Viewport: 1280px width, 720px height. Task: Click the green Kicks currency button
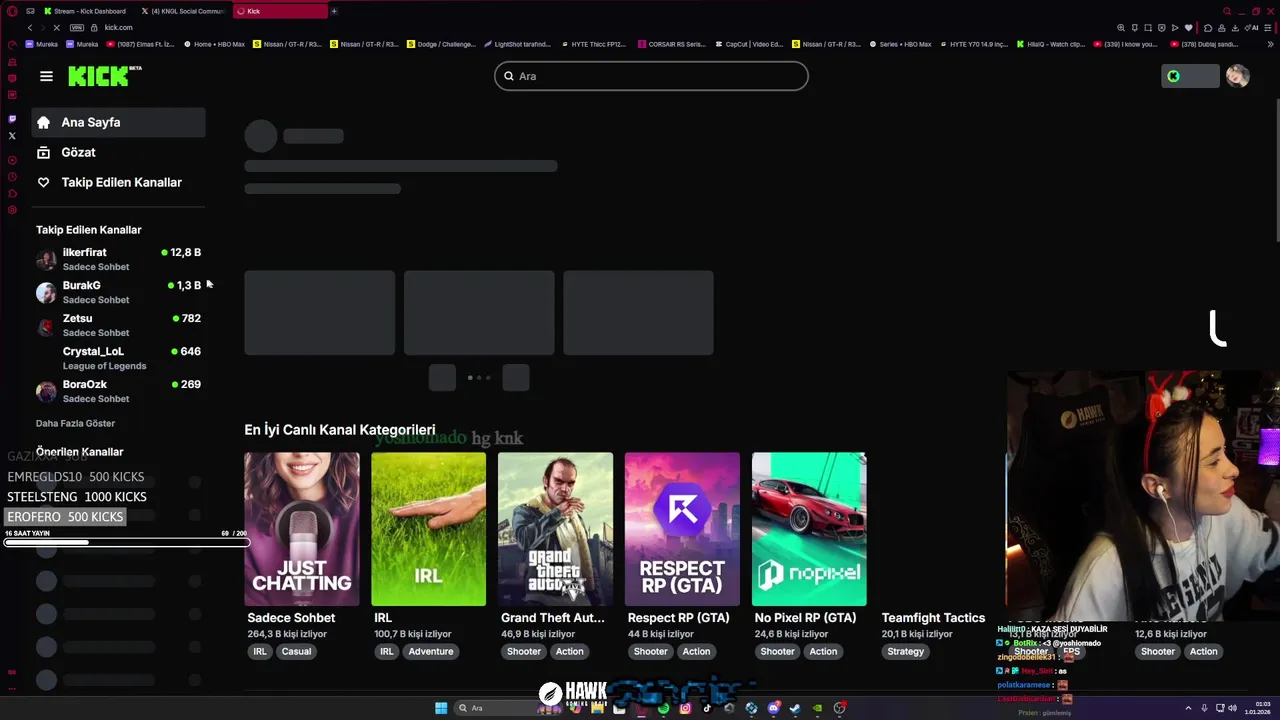pyautogui.click(x=1190, y=76)
